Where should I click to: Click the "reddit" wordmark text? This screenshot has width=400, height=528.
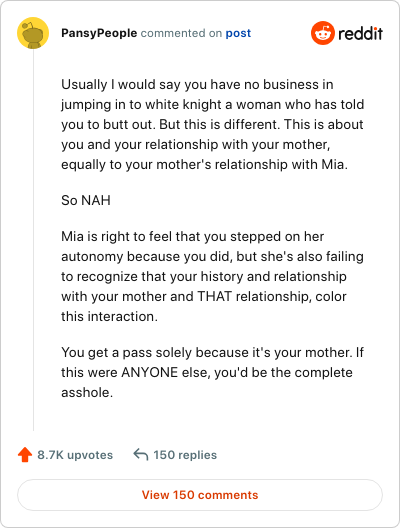(360, 33)
